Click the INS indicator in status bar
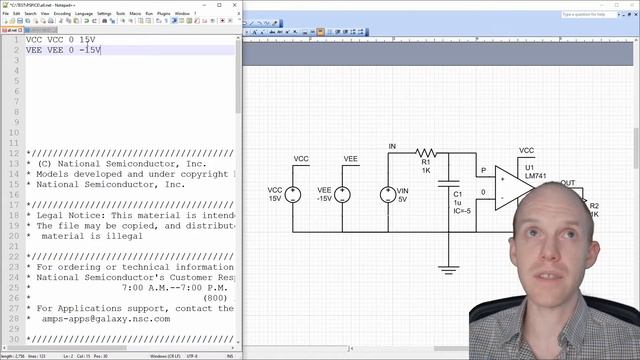Image resolution: width=640 pixels, height=360 pixels. coord(230,356)
